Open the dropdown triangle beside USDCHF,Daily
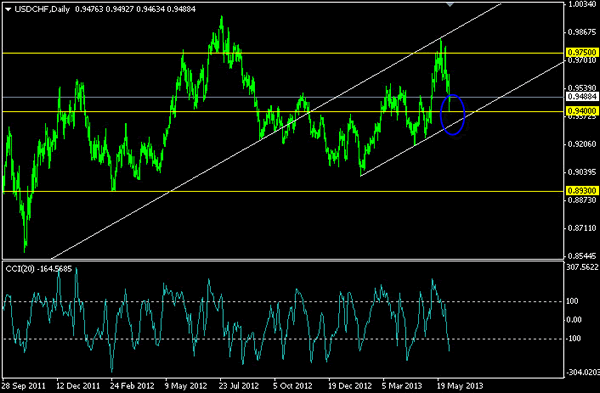This screenshot has width=600, height=393. (8, 9)
